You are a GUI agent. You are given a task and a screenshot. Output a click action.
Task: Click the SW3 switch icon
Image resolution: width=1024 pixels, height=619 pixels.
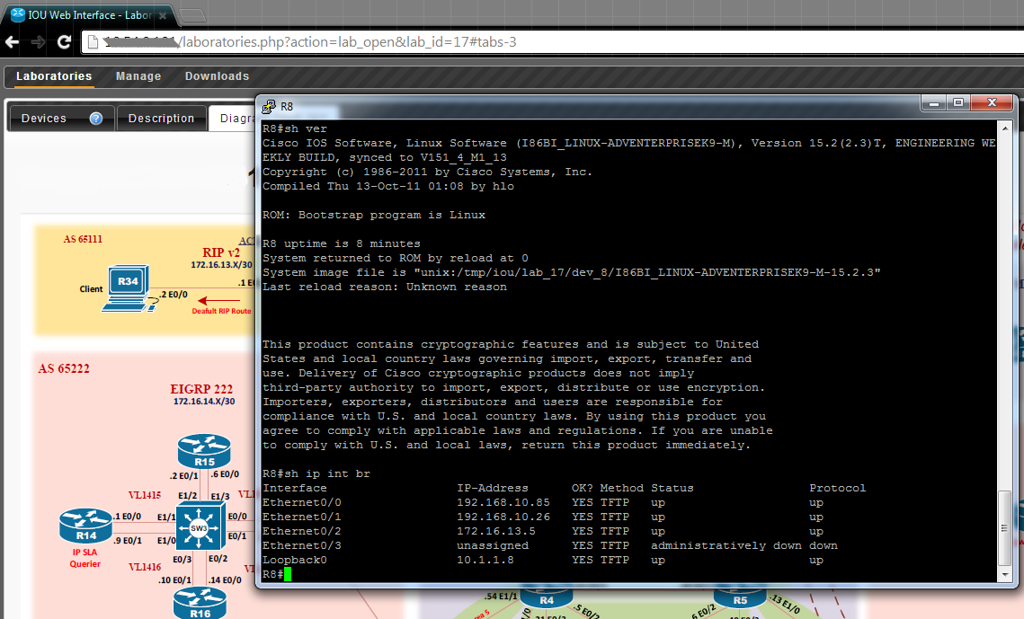point(200,528)
